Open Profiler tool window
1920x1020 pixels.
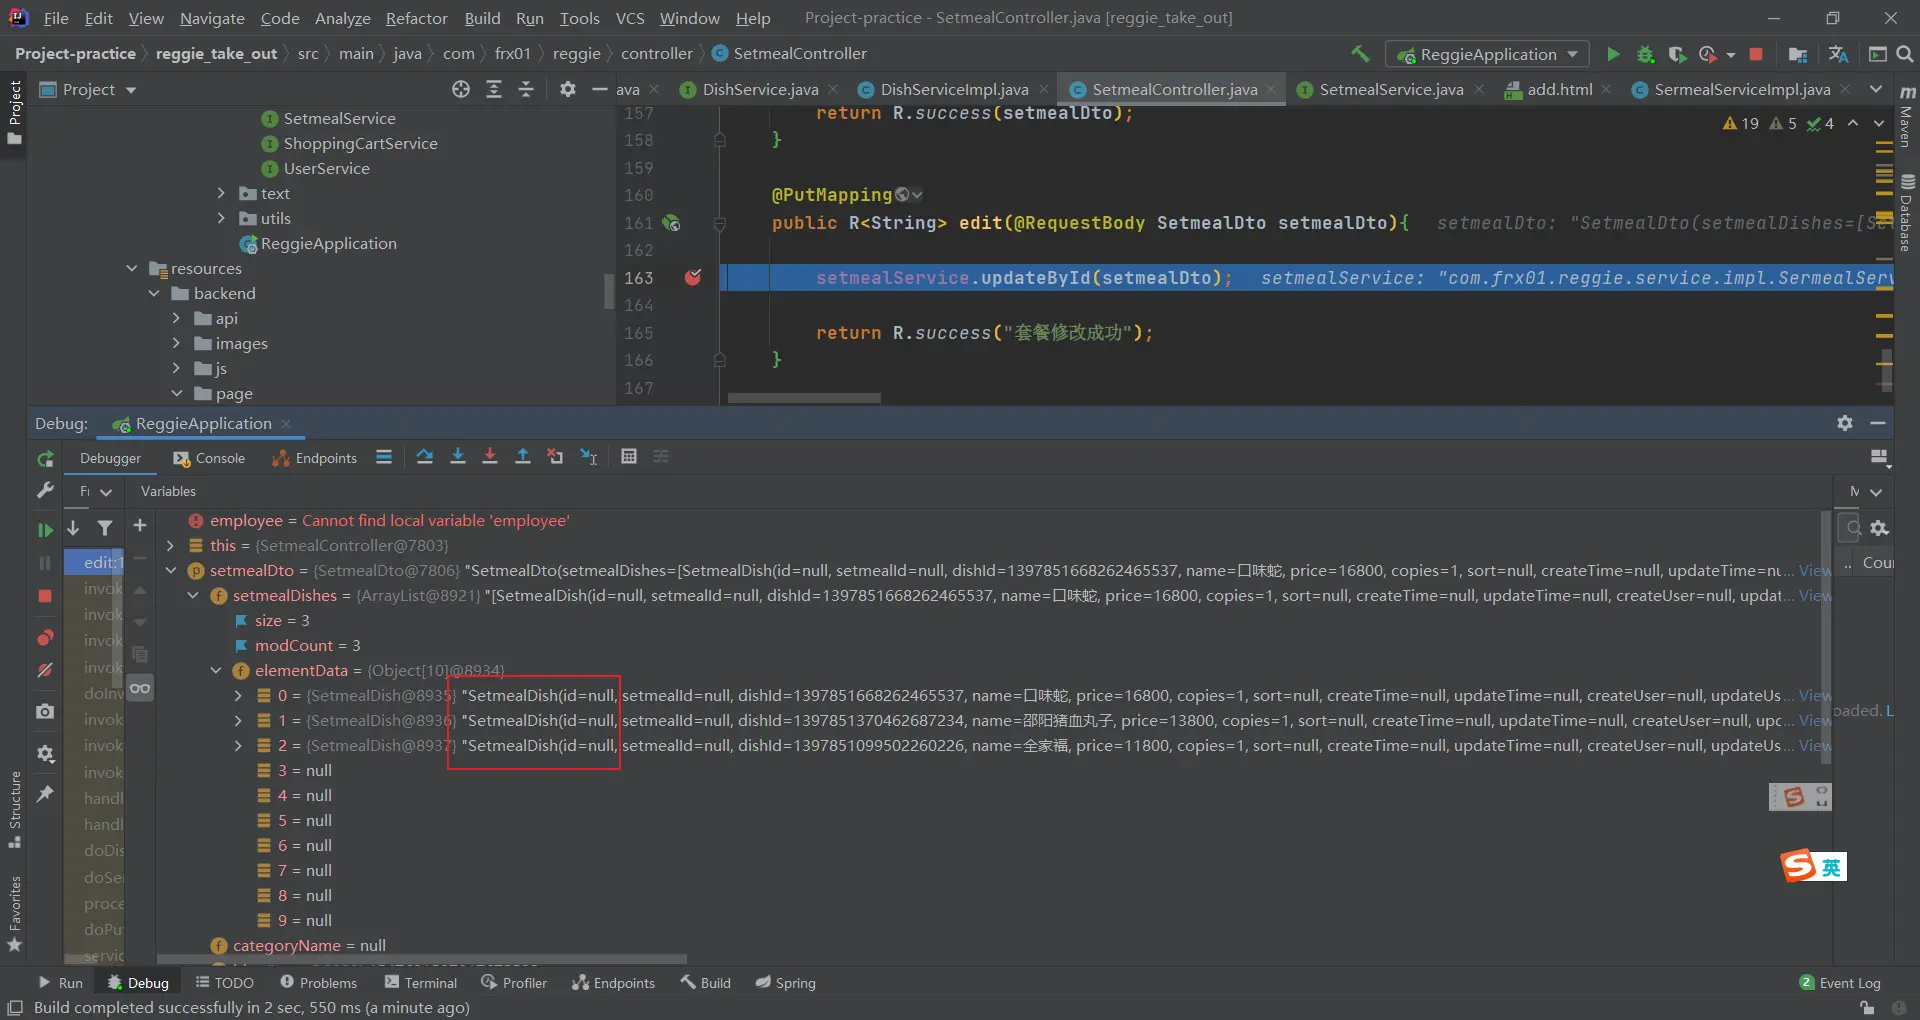point(514,983)
